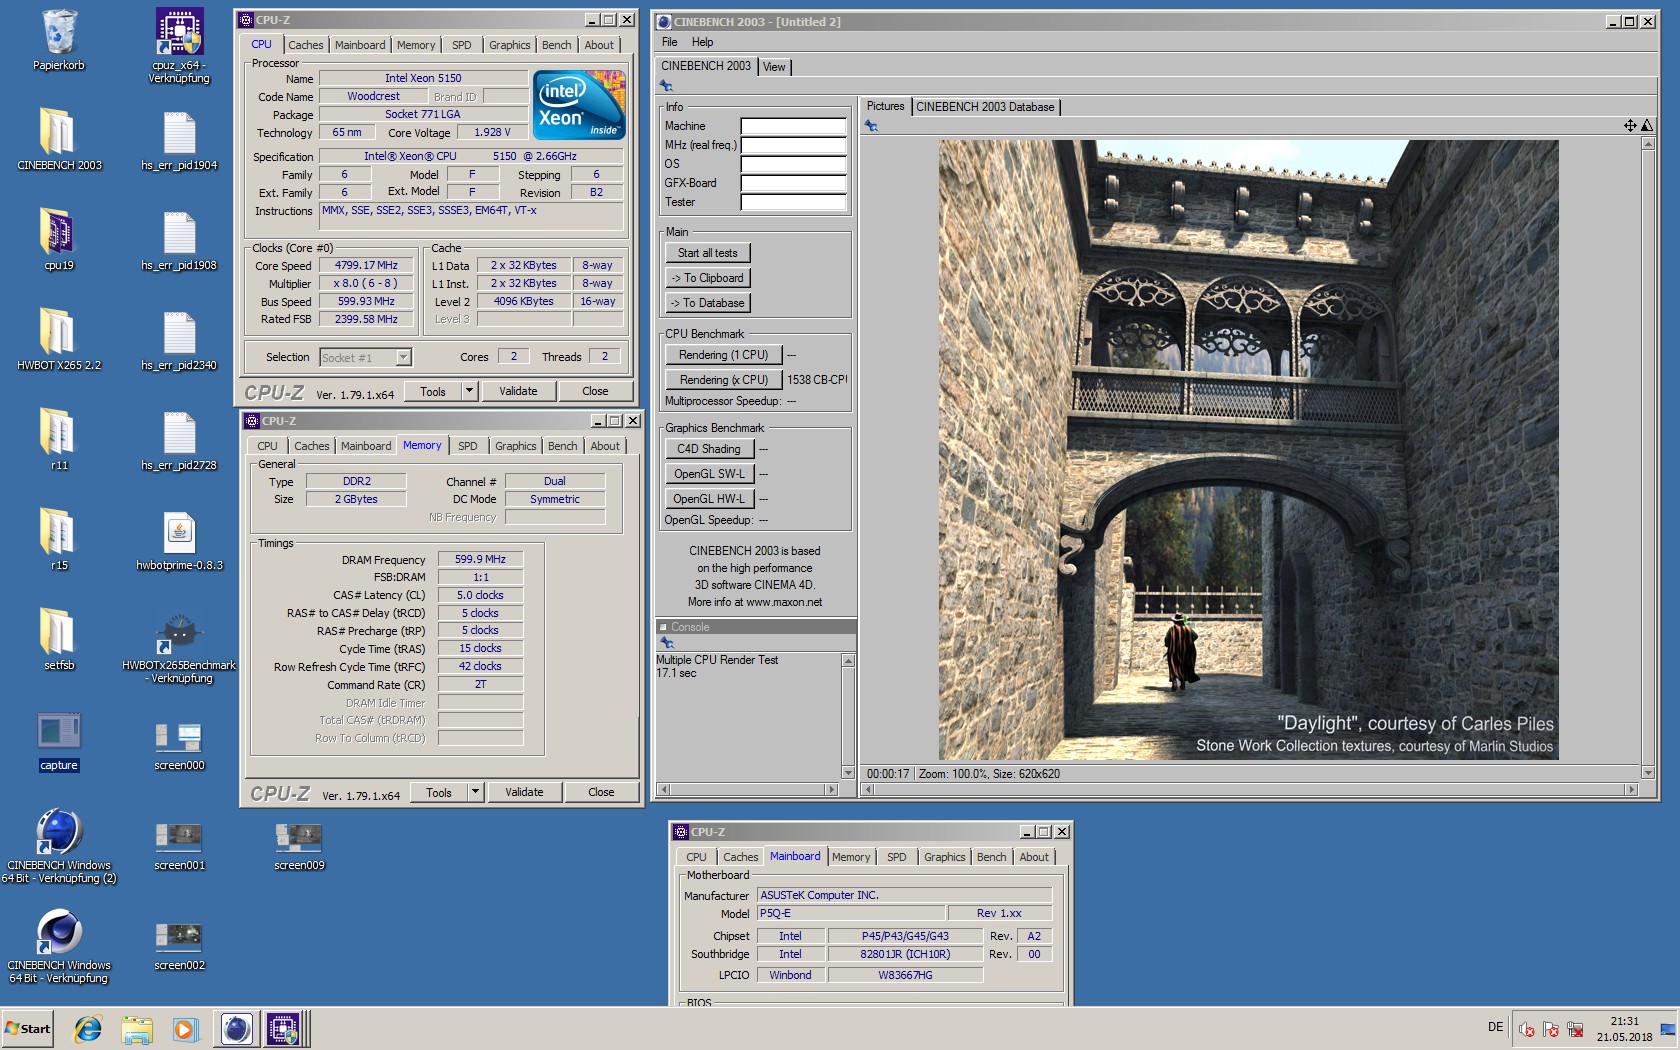The image size is (1680, 1050).
Task: Select the capture desktop icon
Action: (59, 741)
